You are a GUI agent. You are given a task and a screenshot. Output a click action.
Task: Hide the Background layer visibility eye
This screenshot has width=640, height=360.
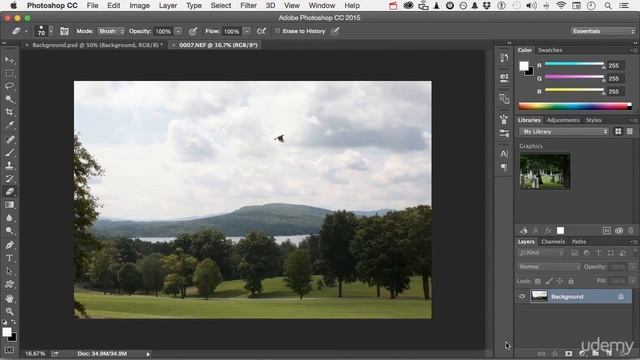coord(522,297)
